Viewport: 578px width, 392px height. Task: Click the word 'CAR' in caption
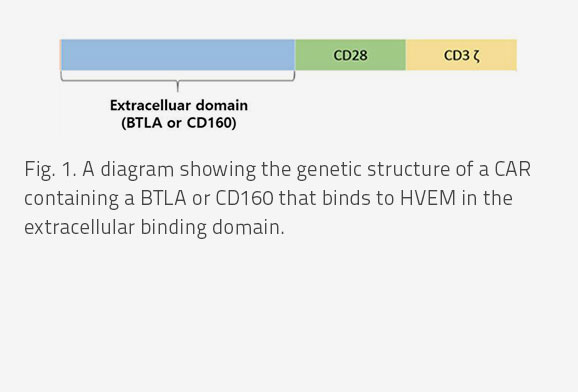tap(512, 169)
